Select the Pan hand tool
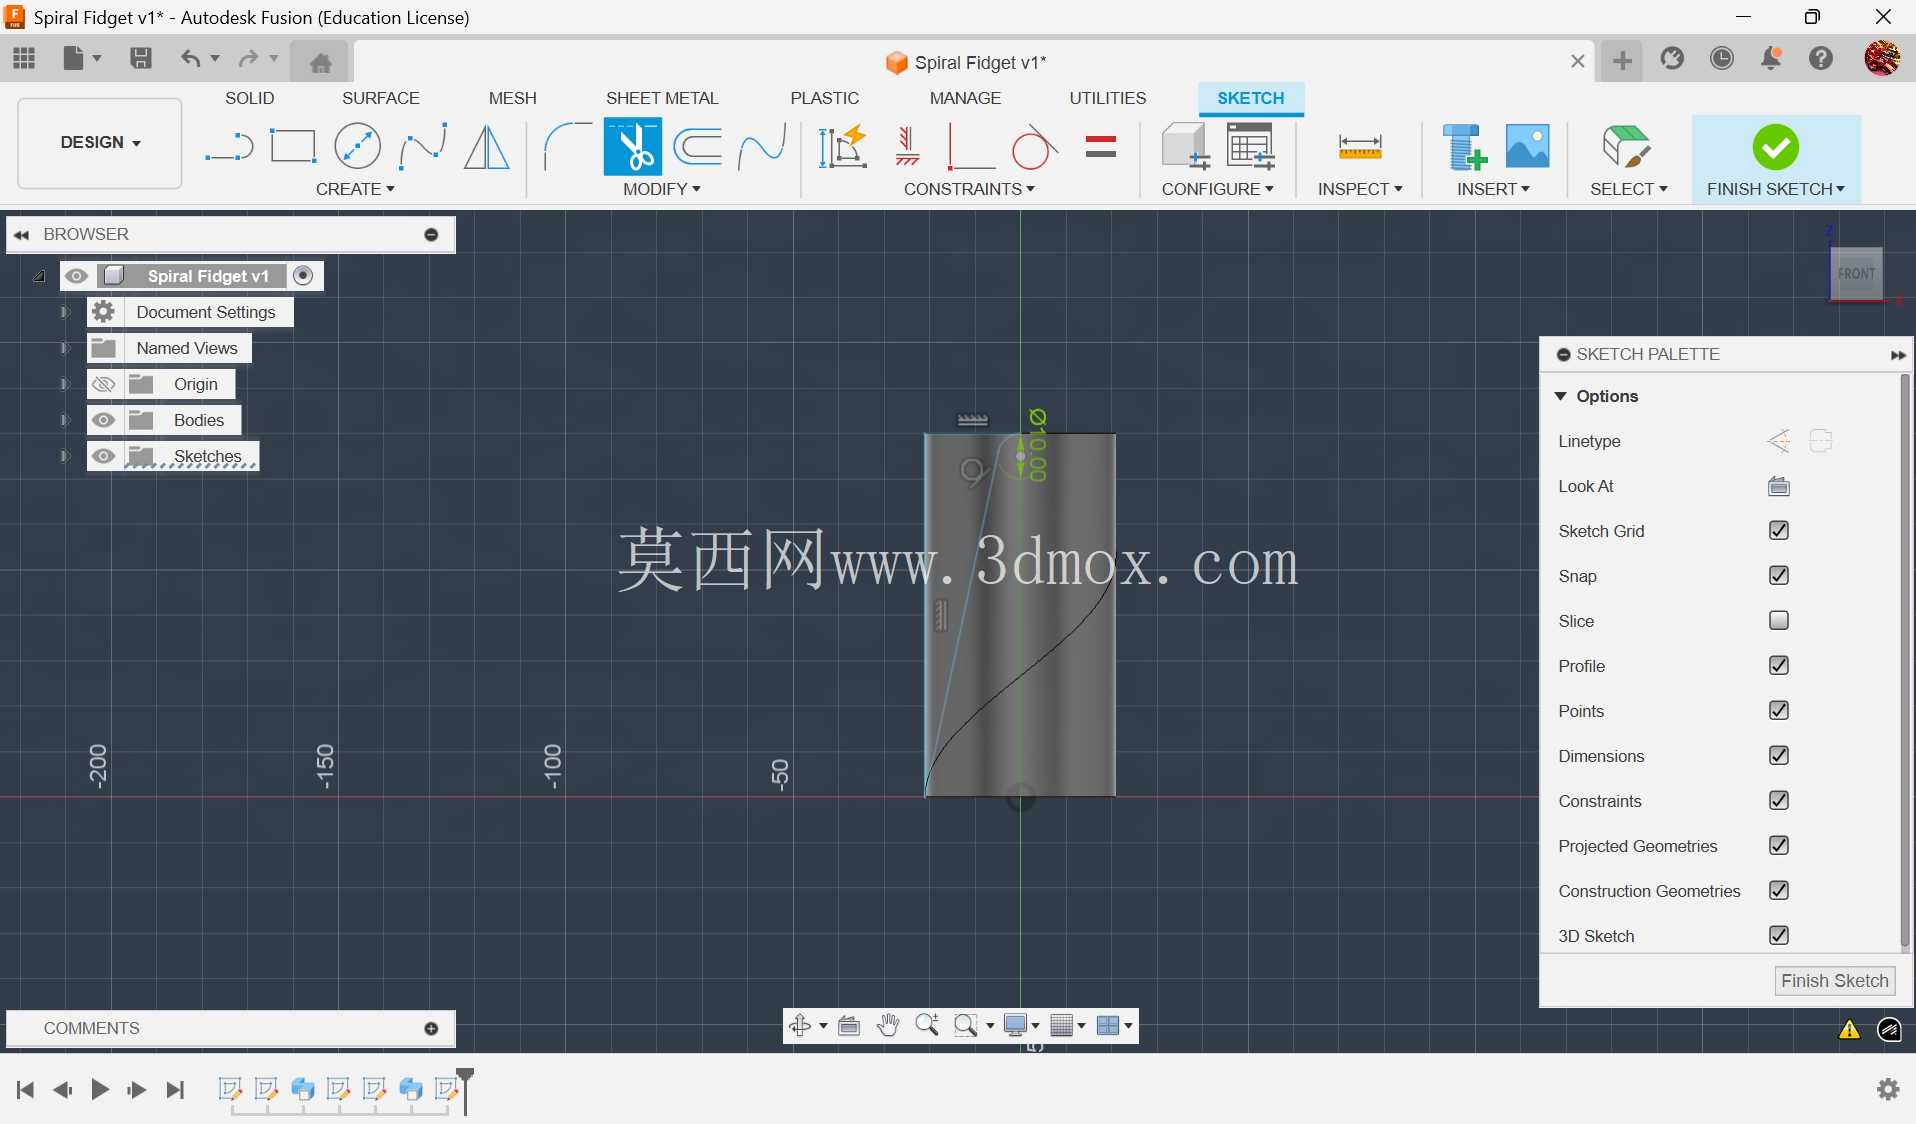The width and height of the screenshot is (1916, 1124). click(888, 1026)
